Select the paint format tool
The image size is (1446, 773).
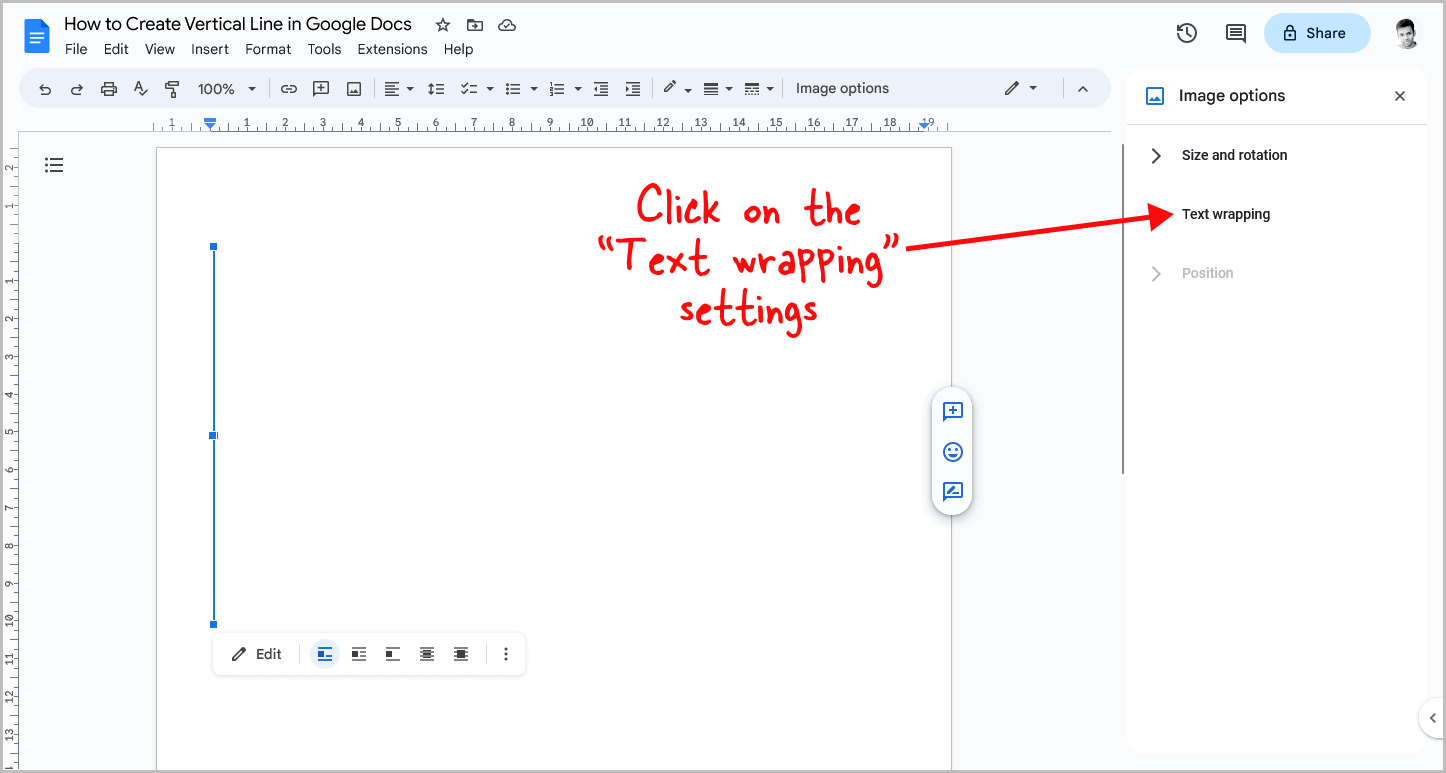point(172,88)
